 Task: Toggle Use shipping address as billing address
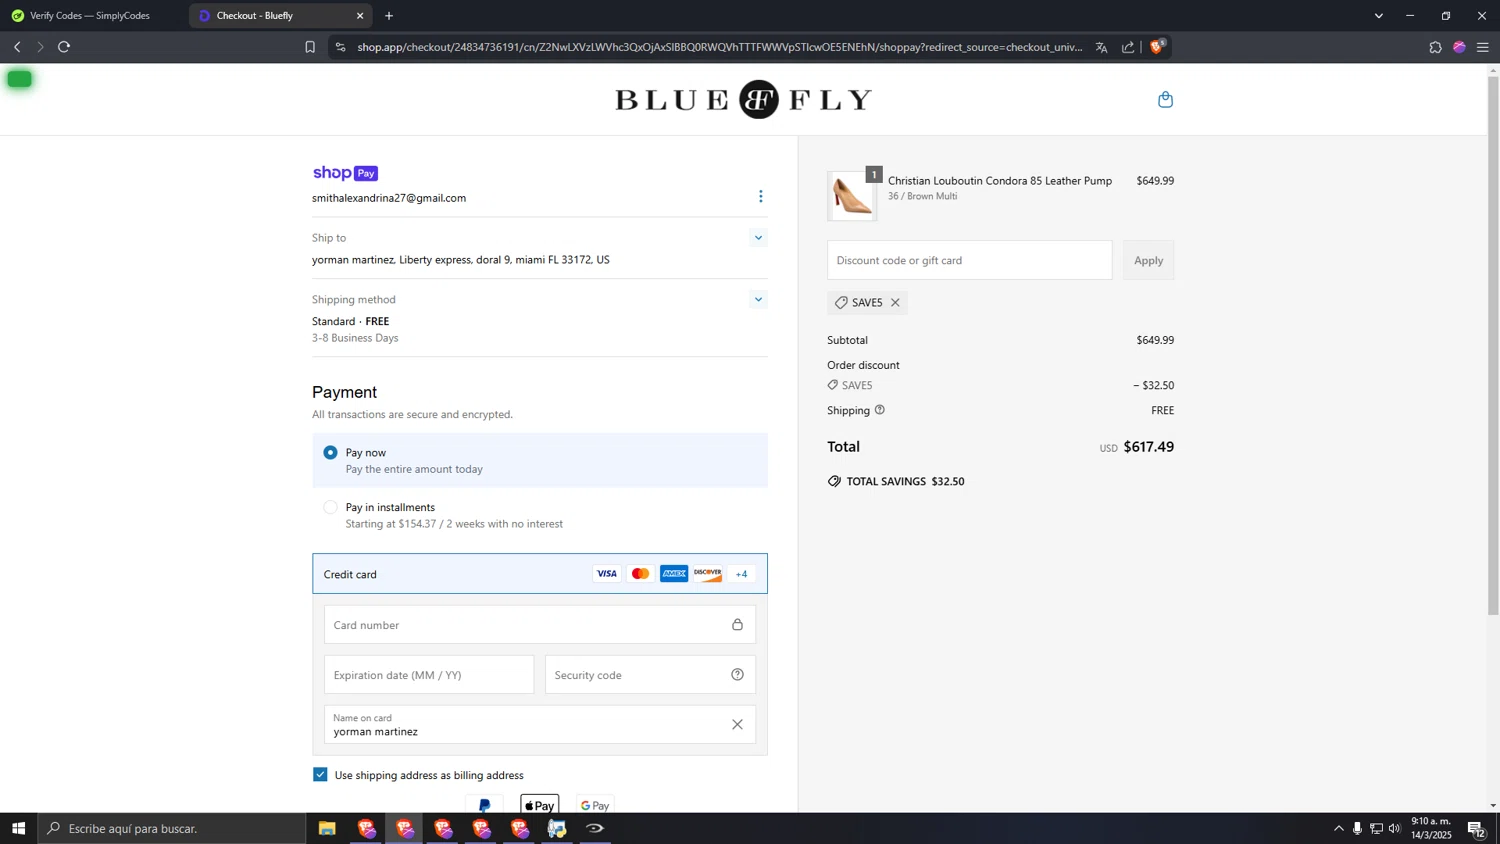[320, 775]
